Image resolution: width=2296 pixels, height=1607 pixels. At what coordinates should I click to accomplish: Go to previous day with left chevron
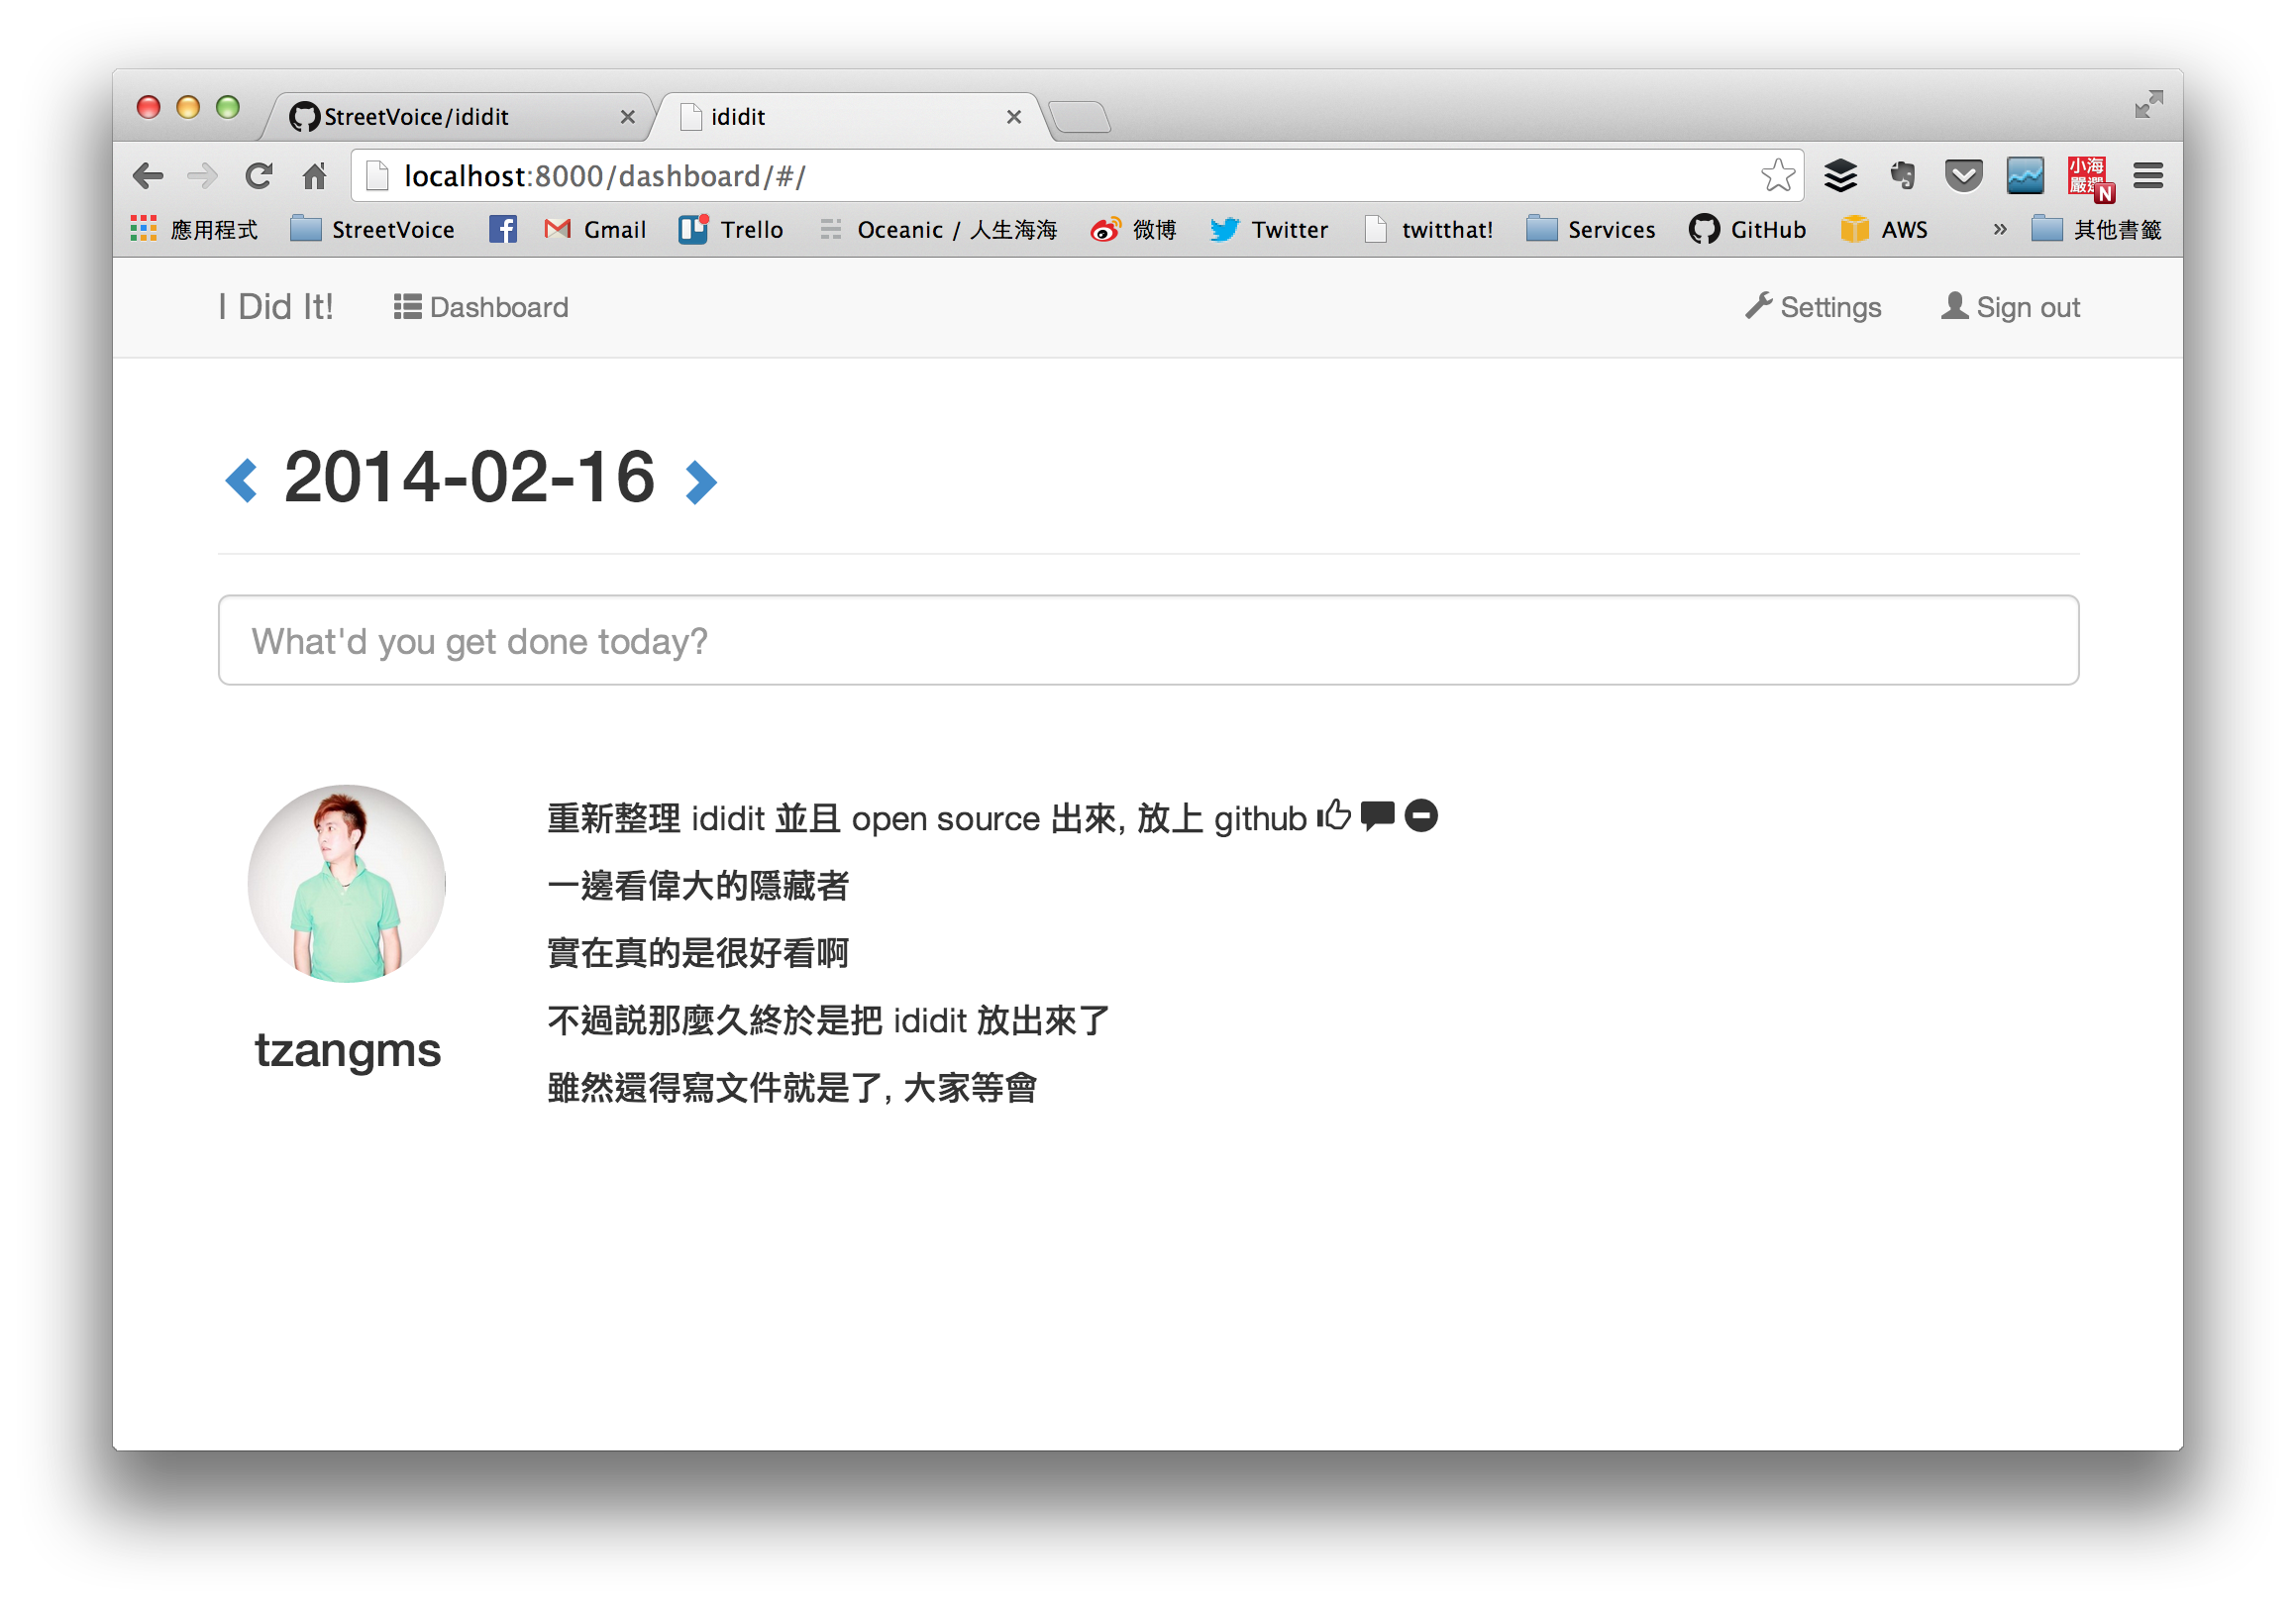click(x=241, y=480)
